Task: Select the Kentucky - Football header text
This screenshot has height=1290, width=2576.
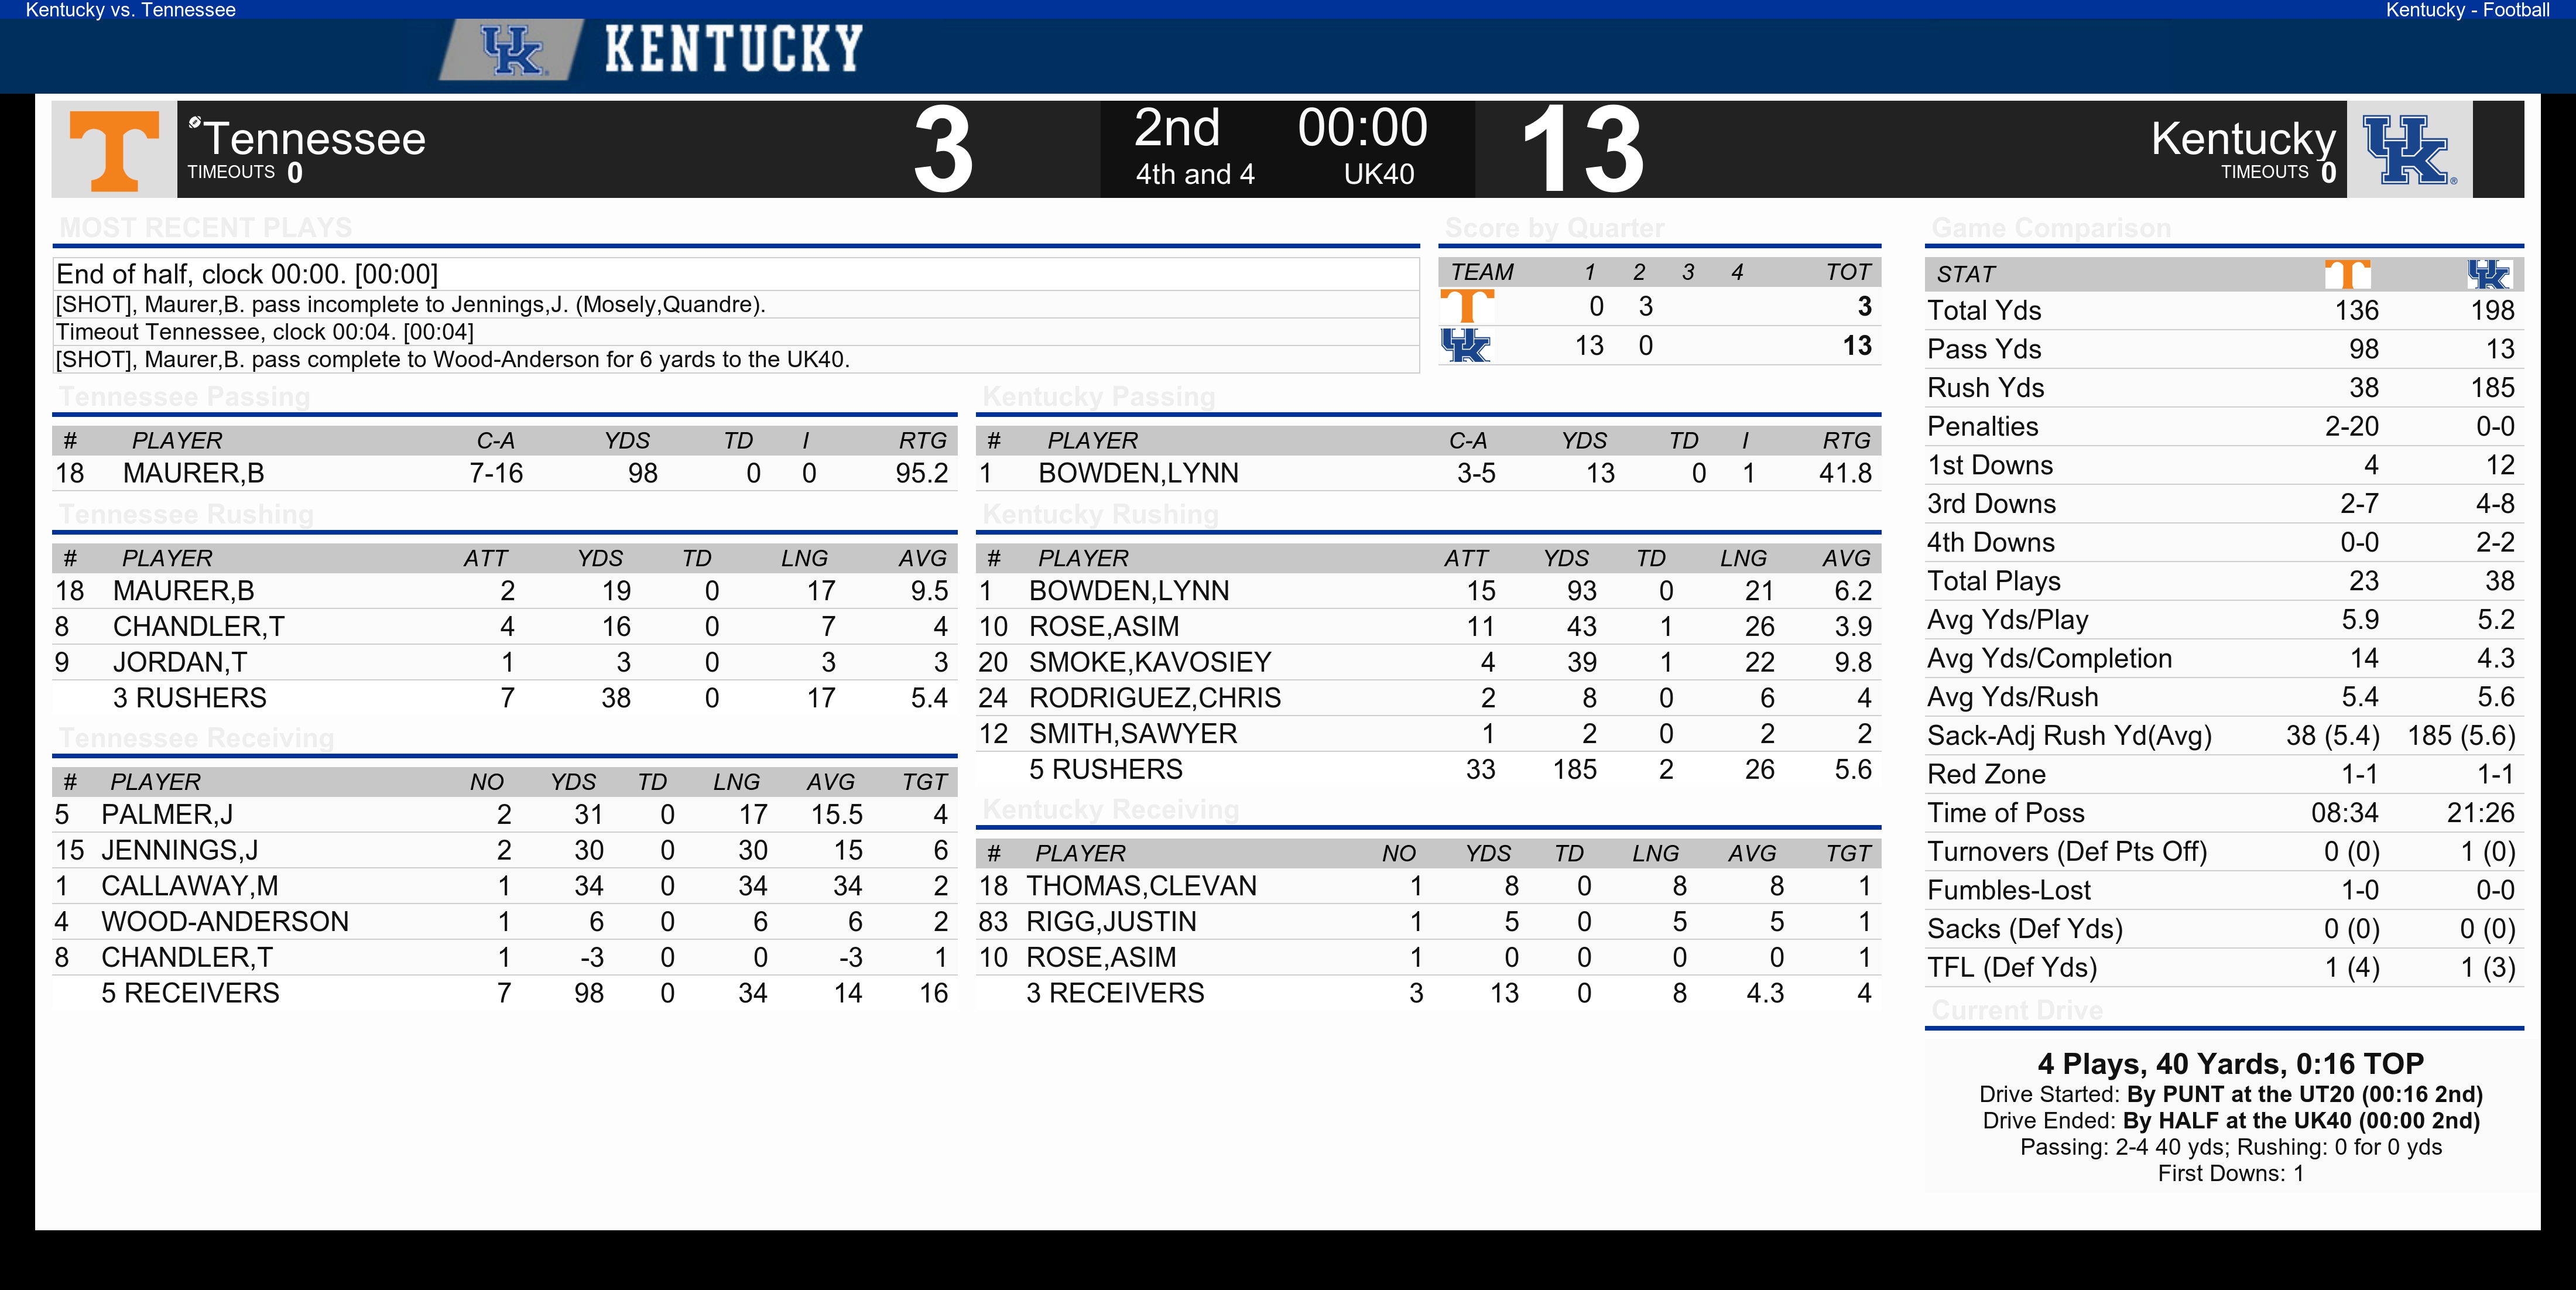Action: pos(2467,11)
